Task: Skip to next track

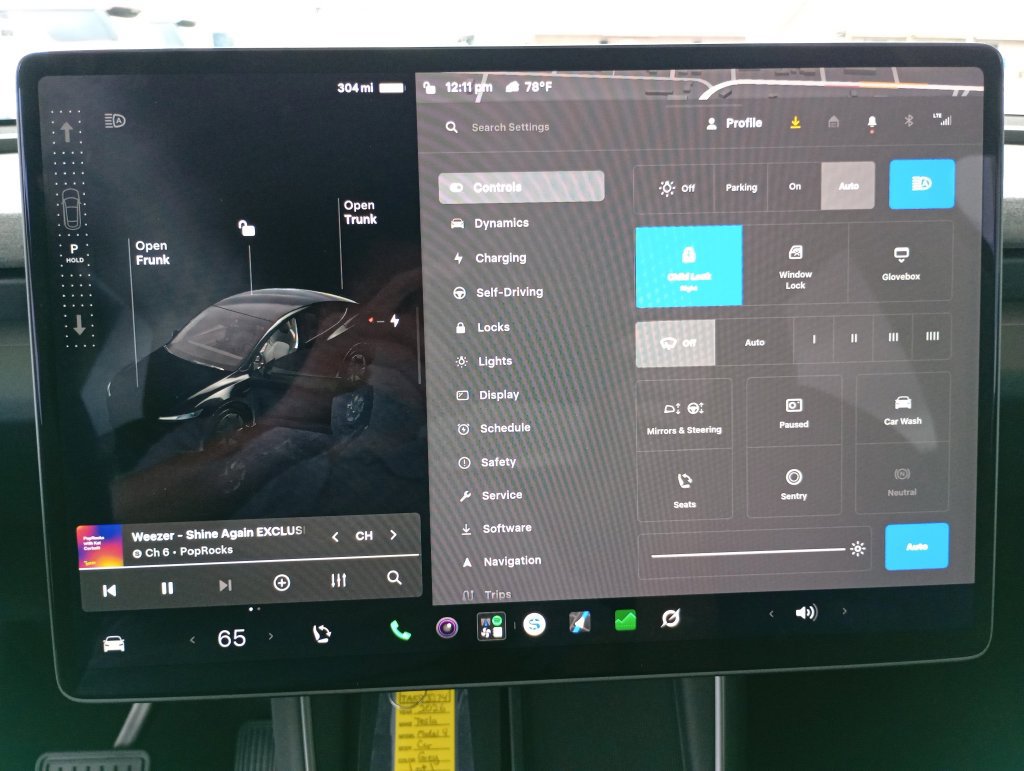Action: [x=225, y=585]
